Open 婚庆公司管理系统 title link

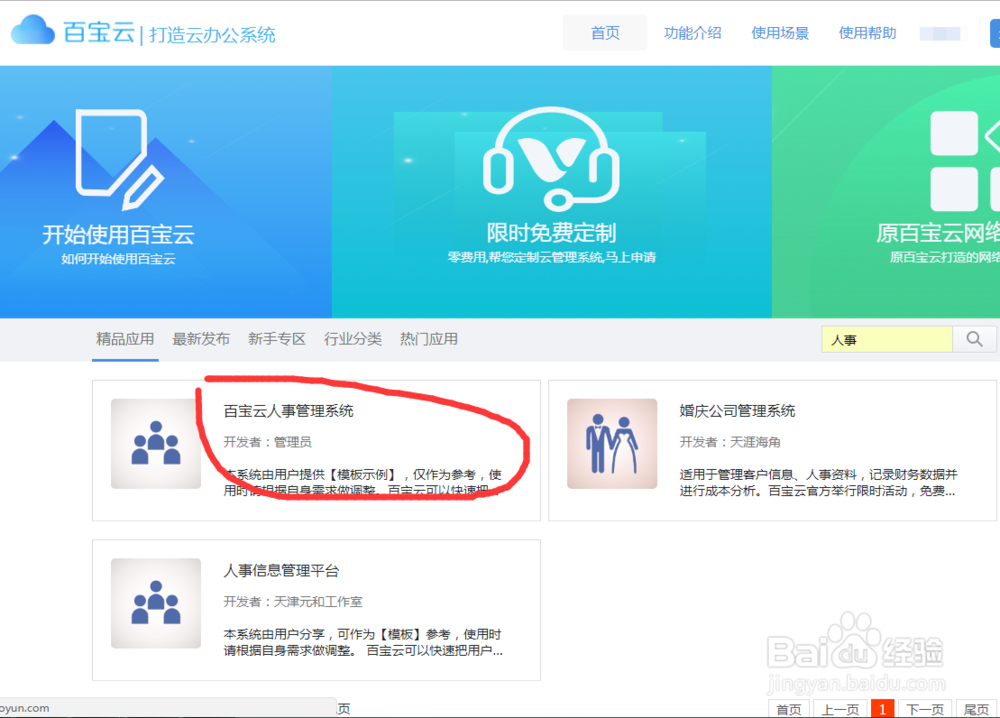pos(737,411)
